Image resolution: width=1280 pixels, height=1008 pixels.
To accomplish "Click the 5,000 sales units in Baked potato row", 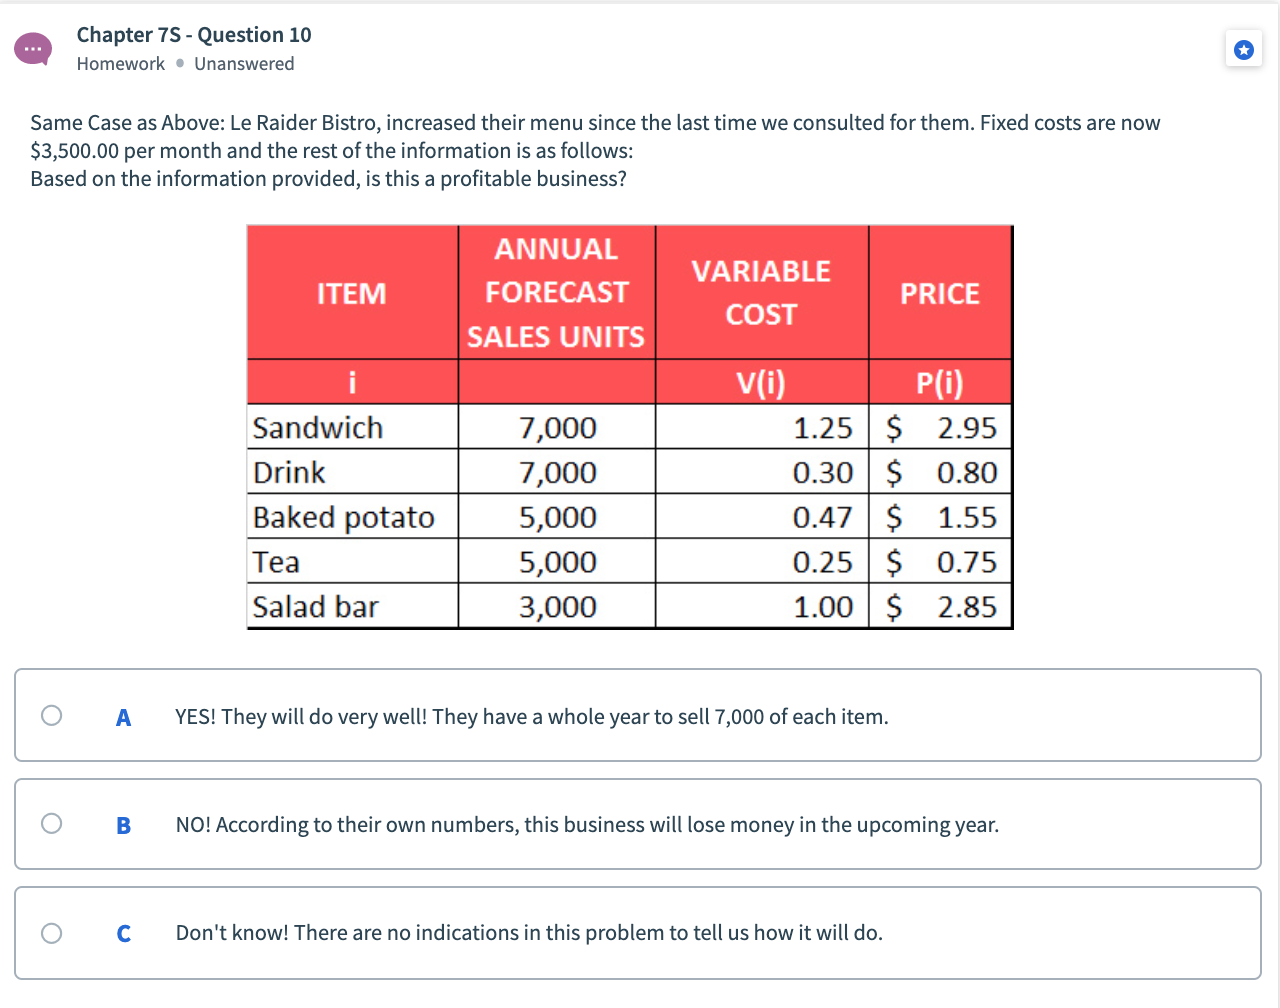I will [x=557, y=517].
